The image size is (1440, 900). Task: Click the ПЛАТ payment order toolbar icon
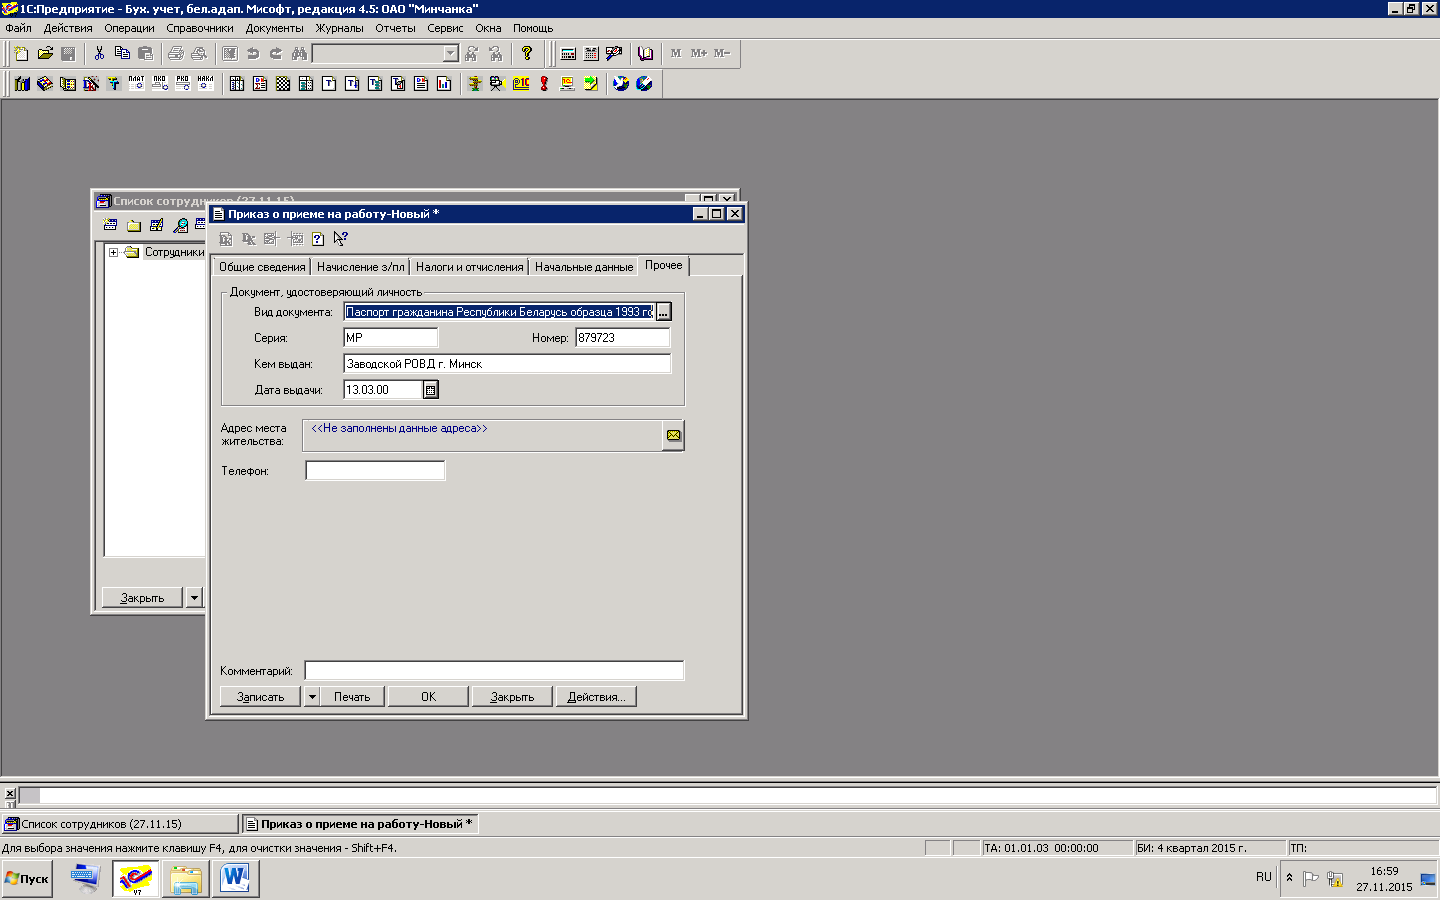[137, 84]
